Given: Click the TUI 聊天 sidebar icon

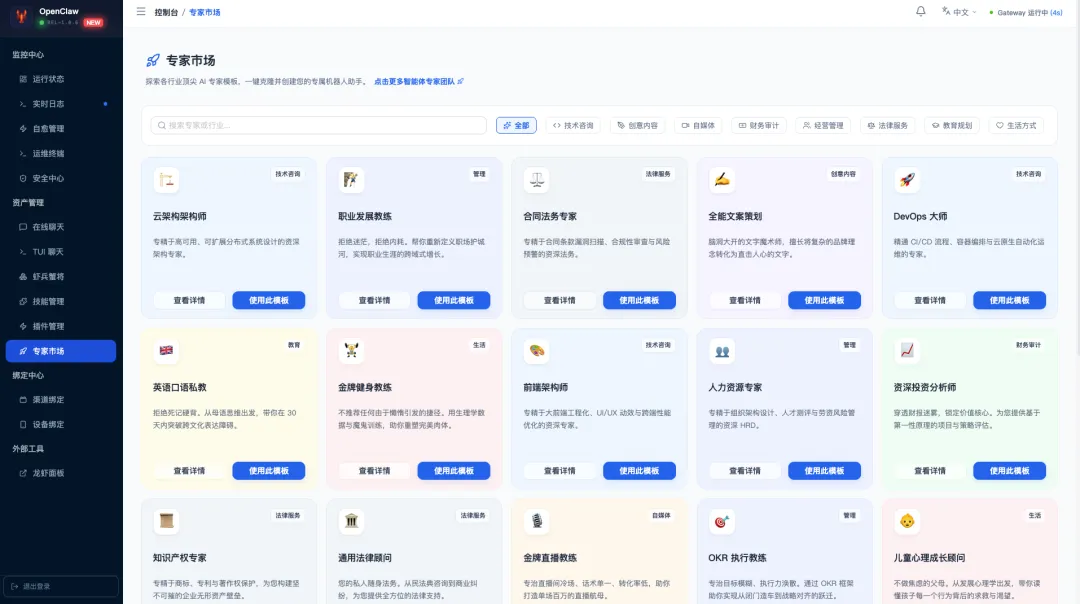Looking at the screenshot, I should [x=23, y=252].
